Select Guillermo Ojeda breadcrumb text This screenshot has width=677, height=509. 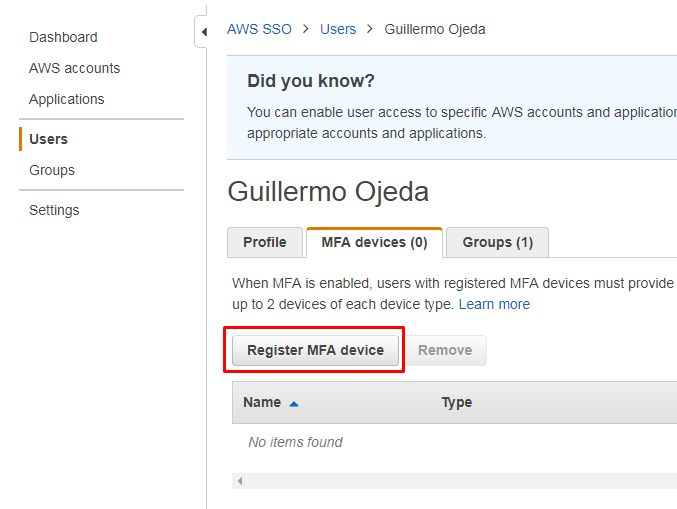coord(435,29)
